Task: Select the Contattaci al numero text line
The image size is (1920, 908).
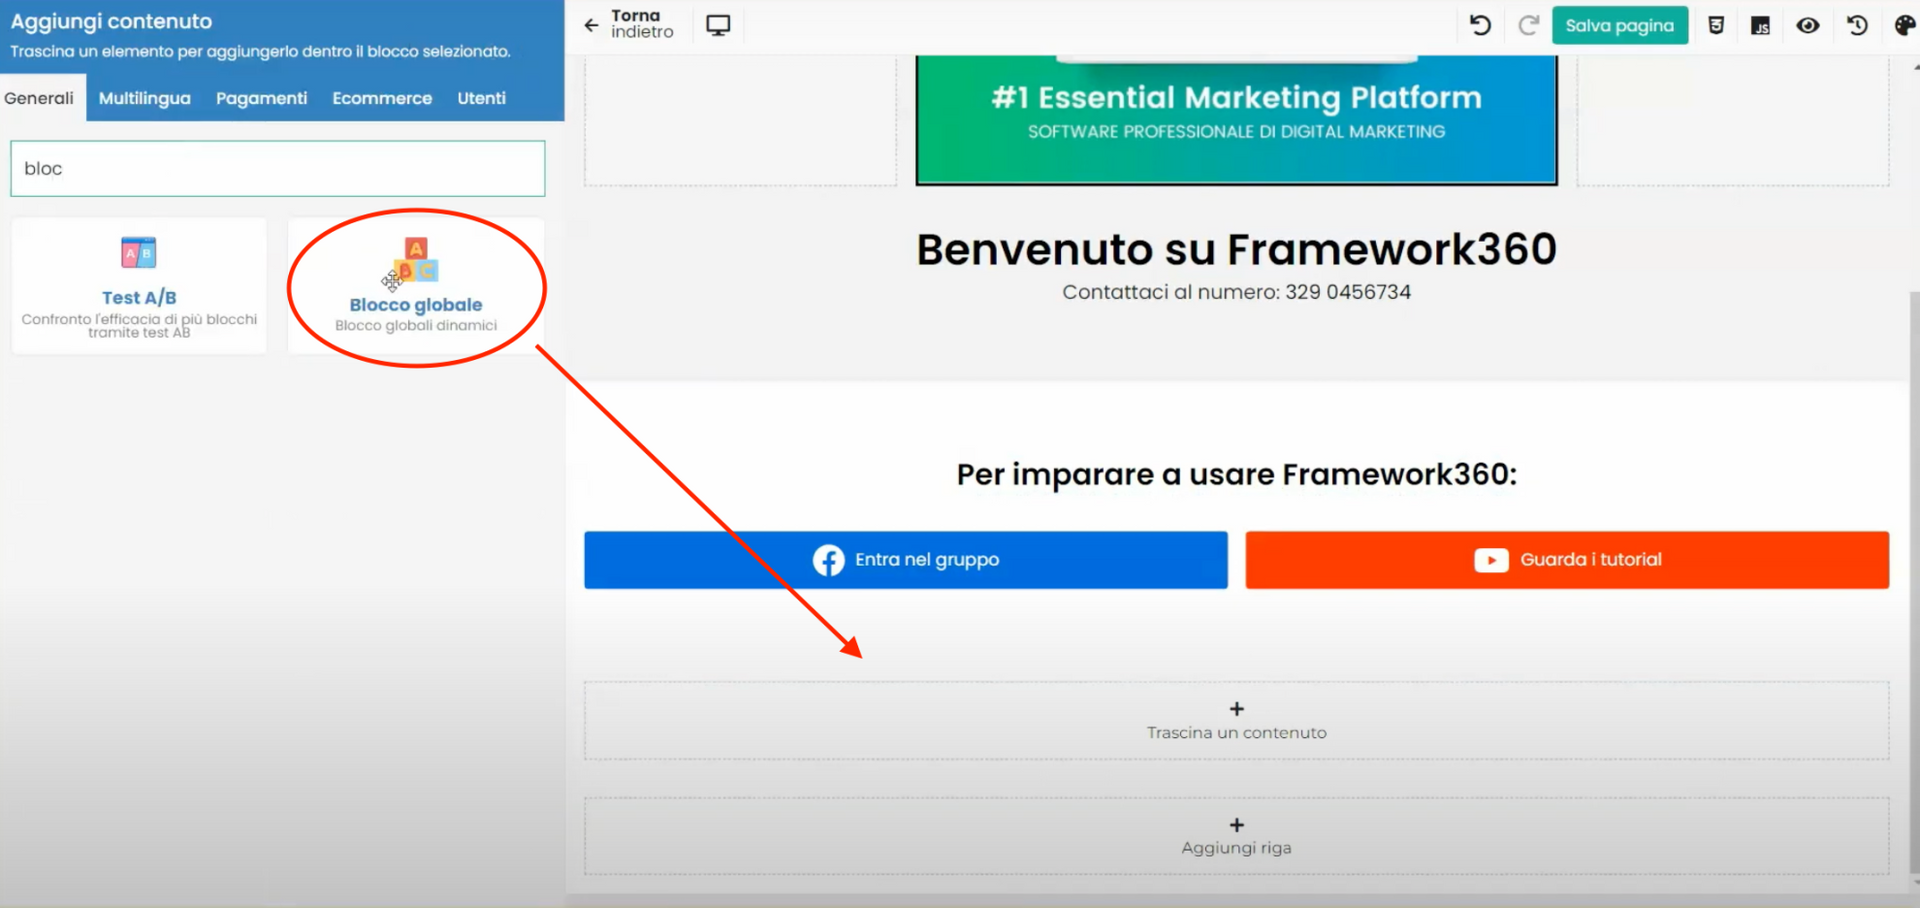Action: click(1237, 292)
